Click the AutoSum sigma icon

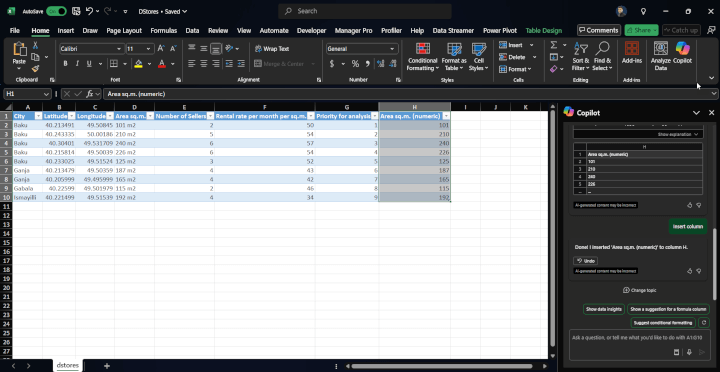(x=554, y=45)
